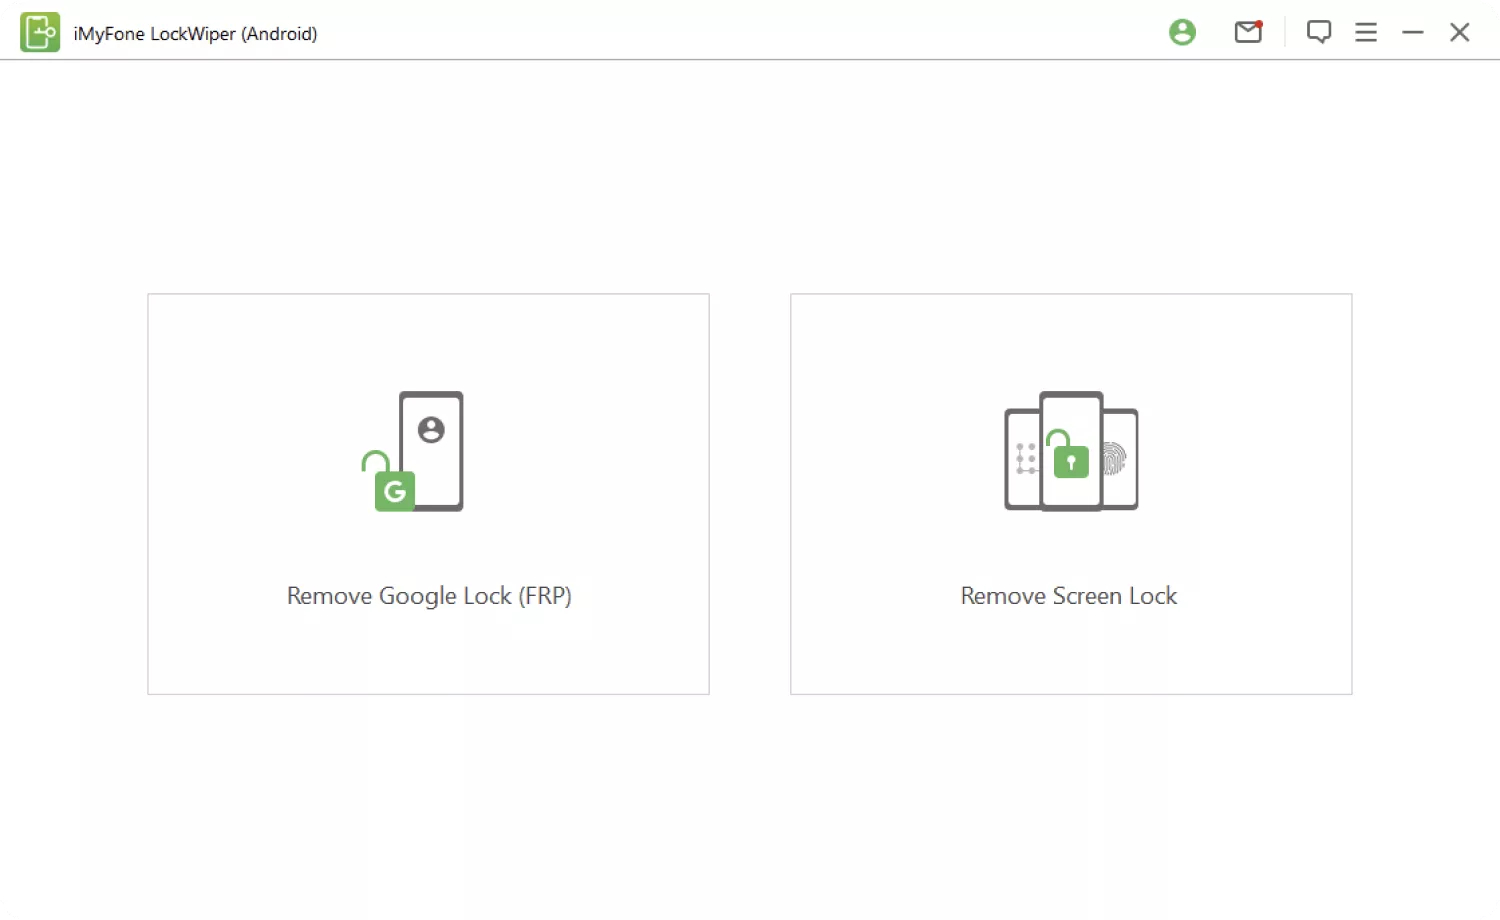Open the feedback chat bubble icon
The height and width of the screenshot is (920, 1500).
(x=1319, y=32)
